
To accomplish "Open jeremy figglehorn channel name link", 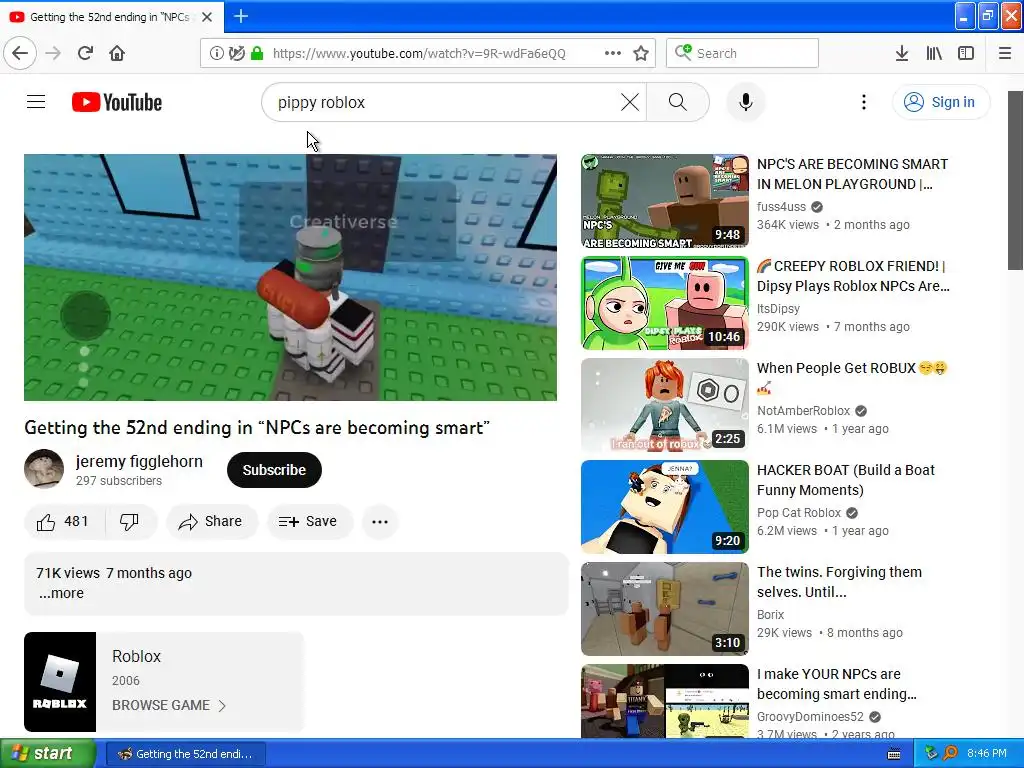I will point(139,461).
